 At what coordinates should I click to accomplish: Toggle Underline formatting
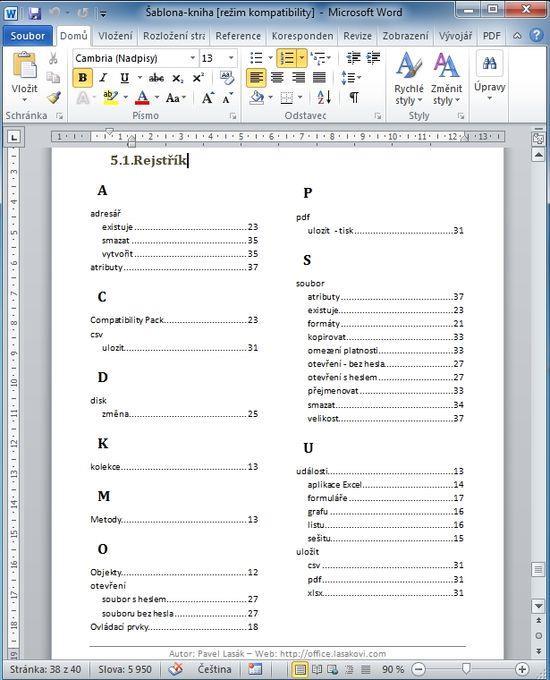124,78
